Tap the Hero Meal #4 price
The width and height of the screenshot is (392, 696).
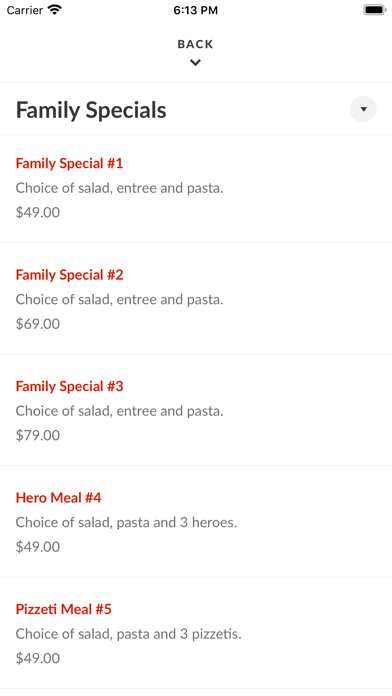pos(38,546)
